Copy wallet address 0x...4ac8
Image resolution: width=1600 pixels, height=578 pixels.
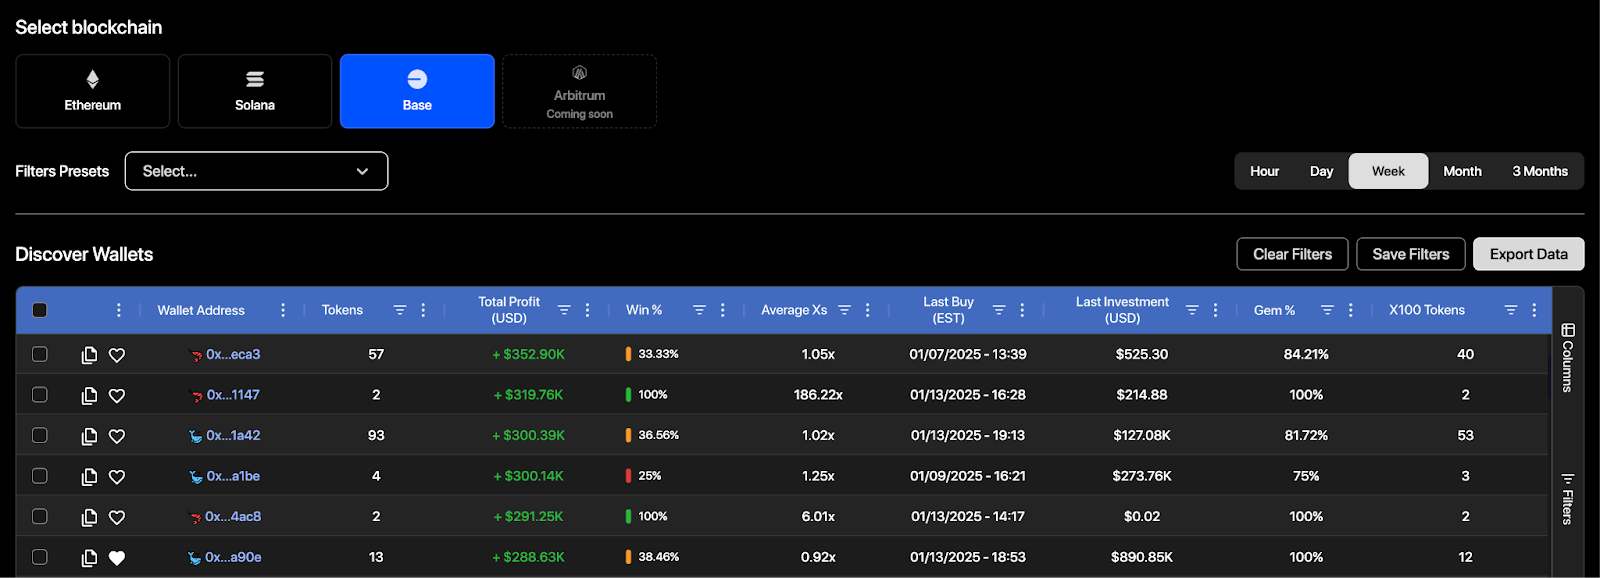pos(89,517)
